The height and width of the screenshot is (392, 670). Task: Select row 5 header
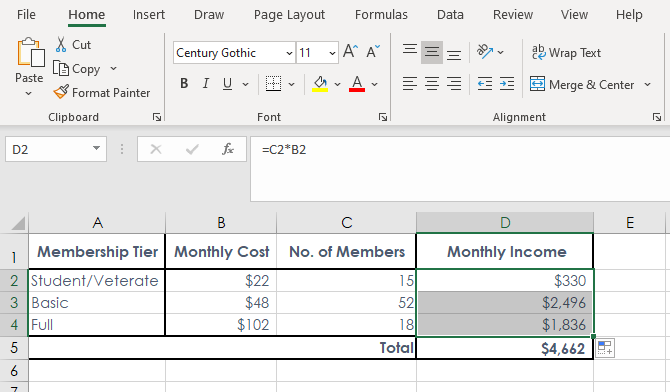(x=14, y=348)
